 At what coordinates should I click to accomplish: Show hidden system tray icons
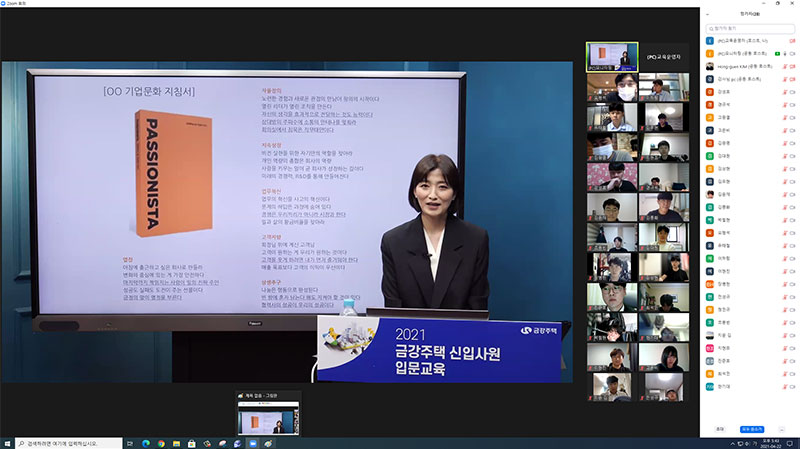732,443
